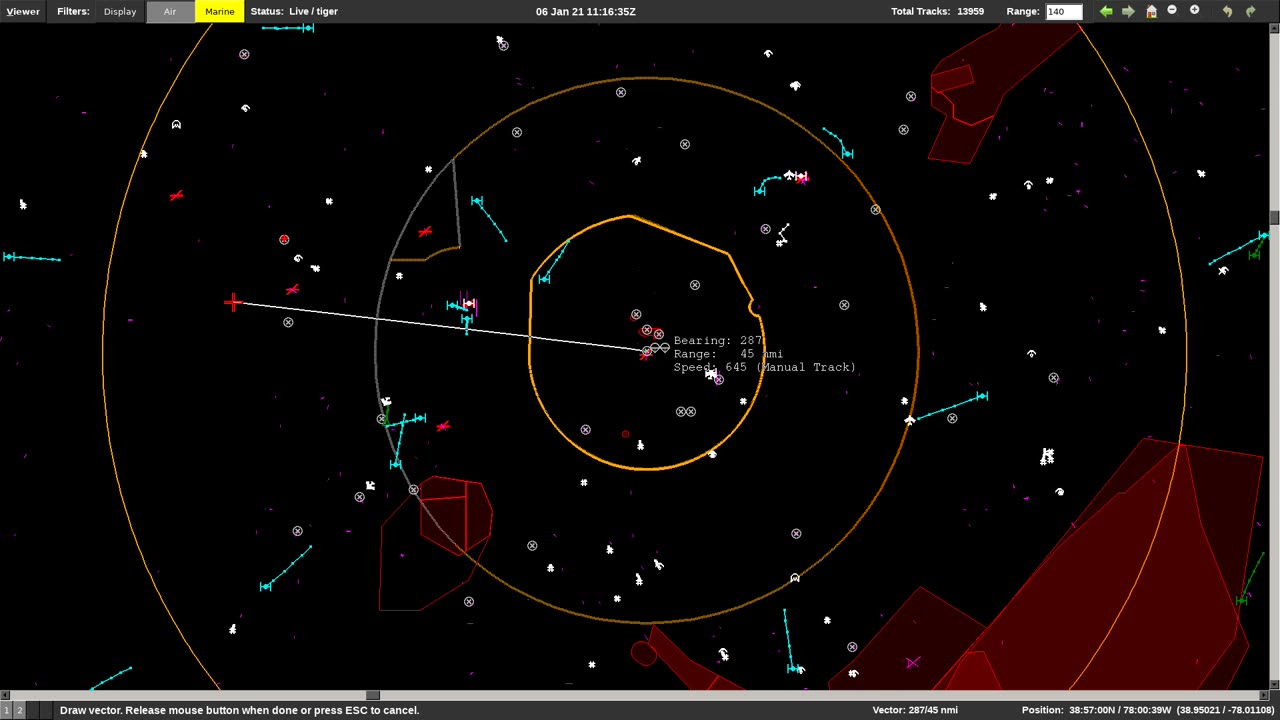Screen dimensions: 1280x720
Task: Switch to view tab 1
Action: coord(7,710)
